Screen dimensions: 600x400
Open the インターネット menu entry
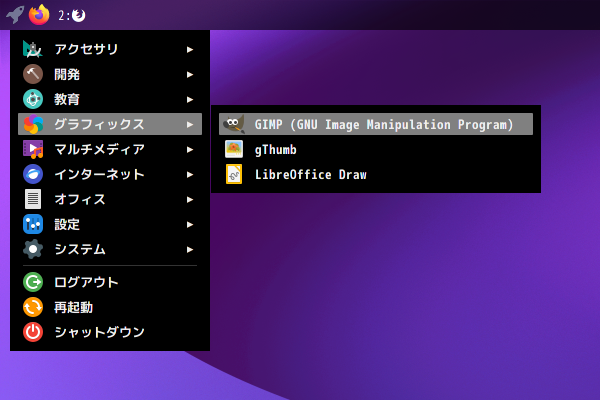110,174
